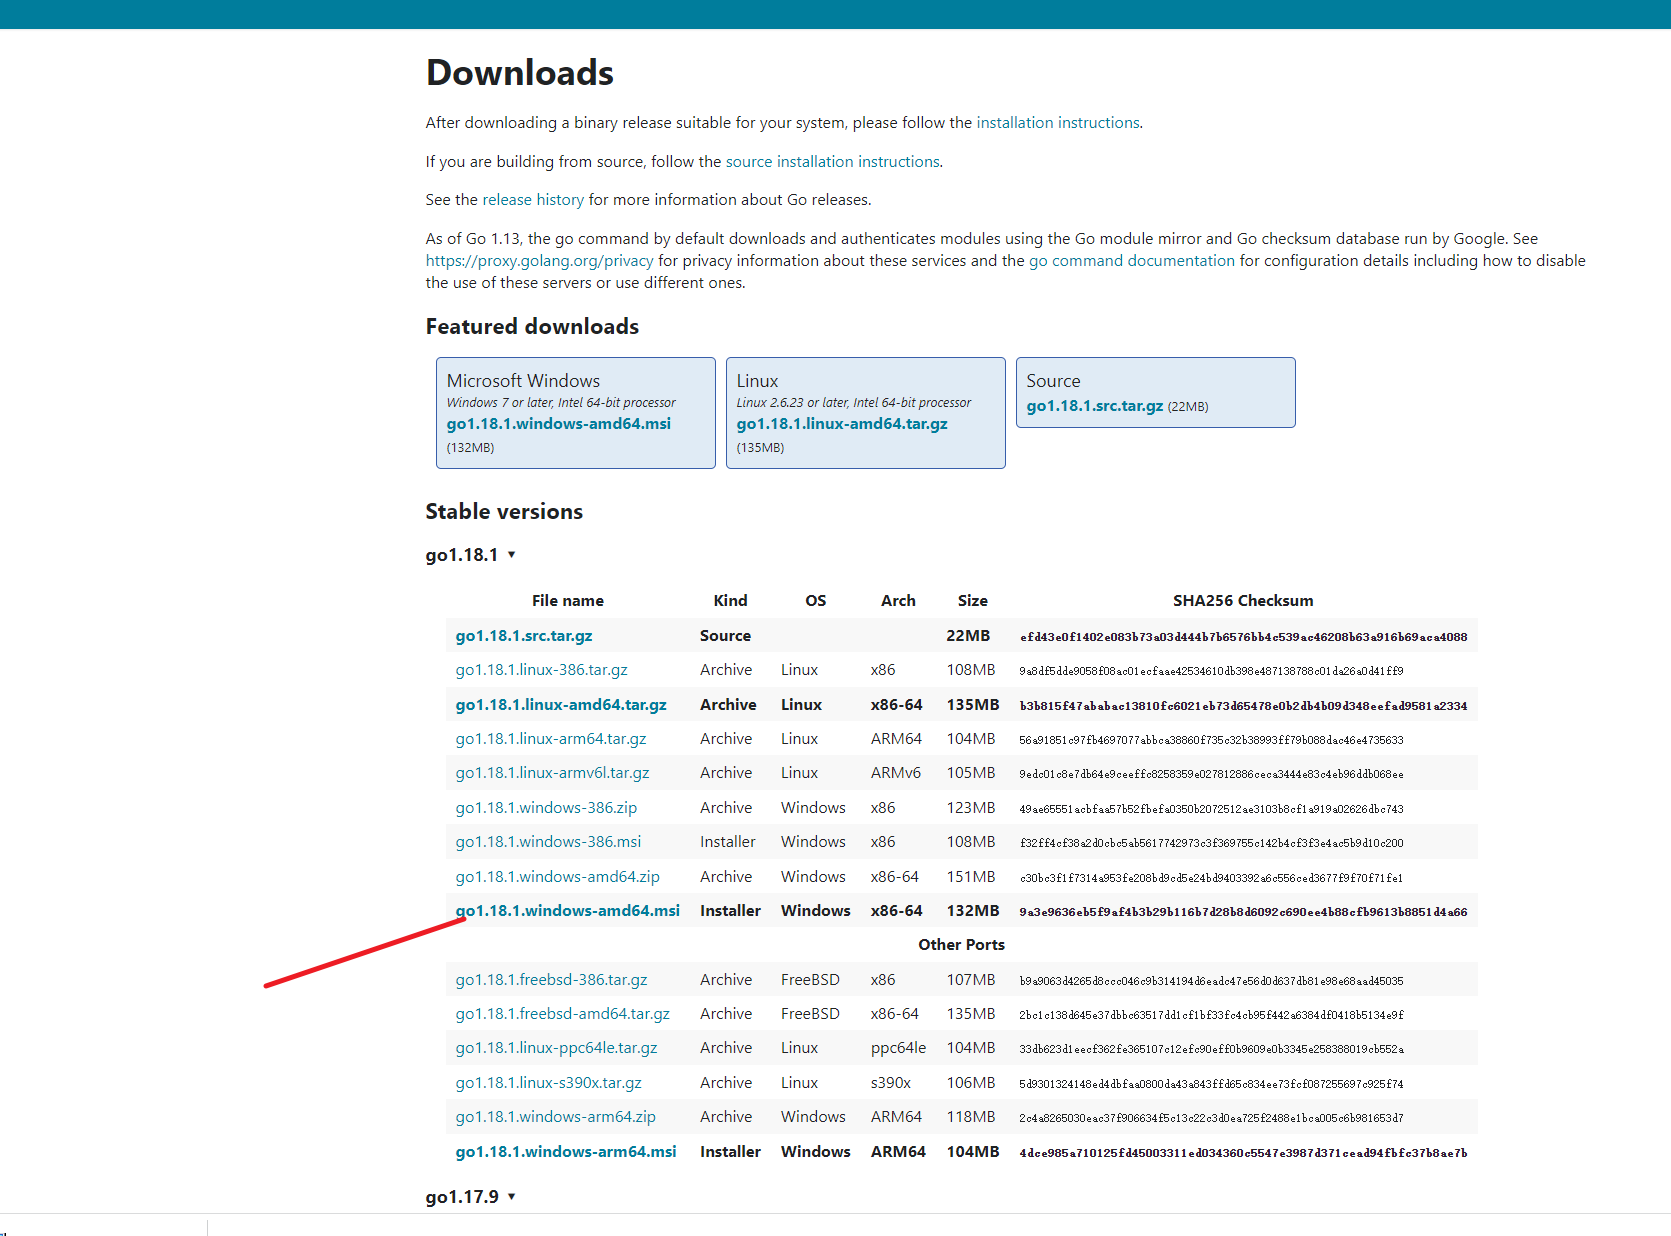Download go1.18.1.freebsd-386.tar.gz archive

[x=552, y=979]
